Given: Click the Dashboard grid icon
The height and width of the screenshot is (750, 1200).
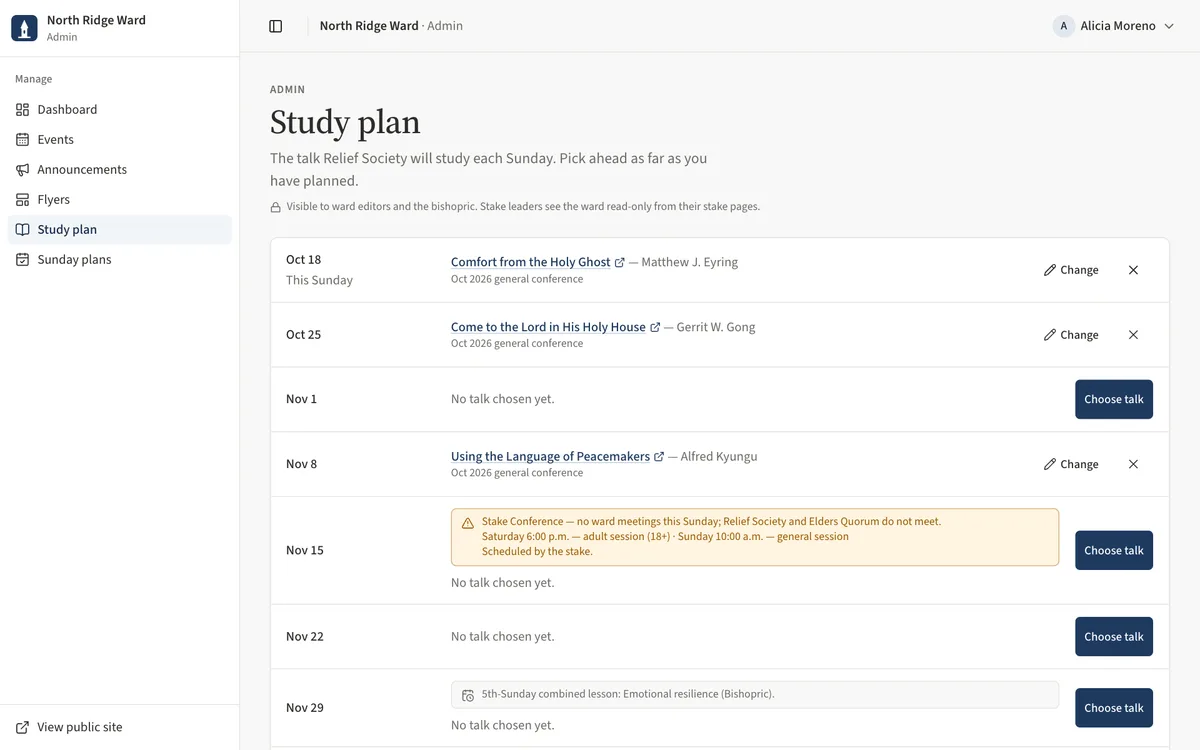Looking at the screenshot, I should pos(23,110).
